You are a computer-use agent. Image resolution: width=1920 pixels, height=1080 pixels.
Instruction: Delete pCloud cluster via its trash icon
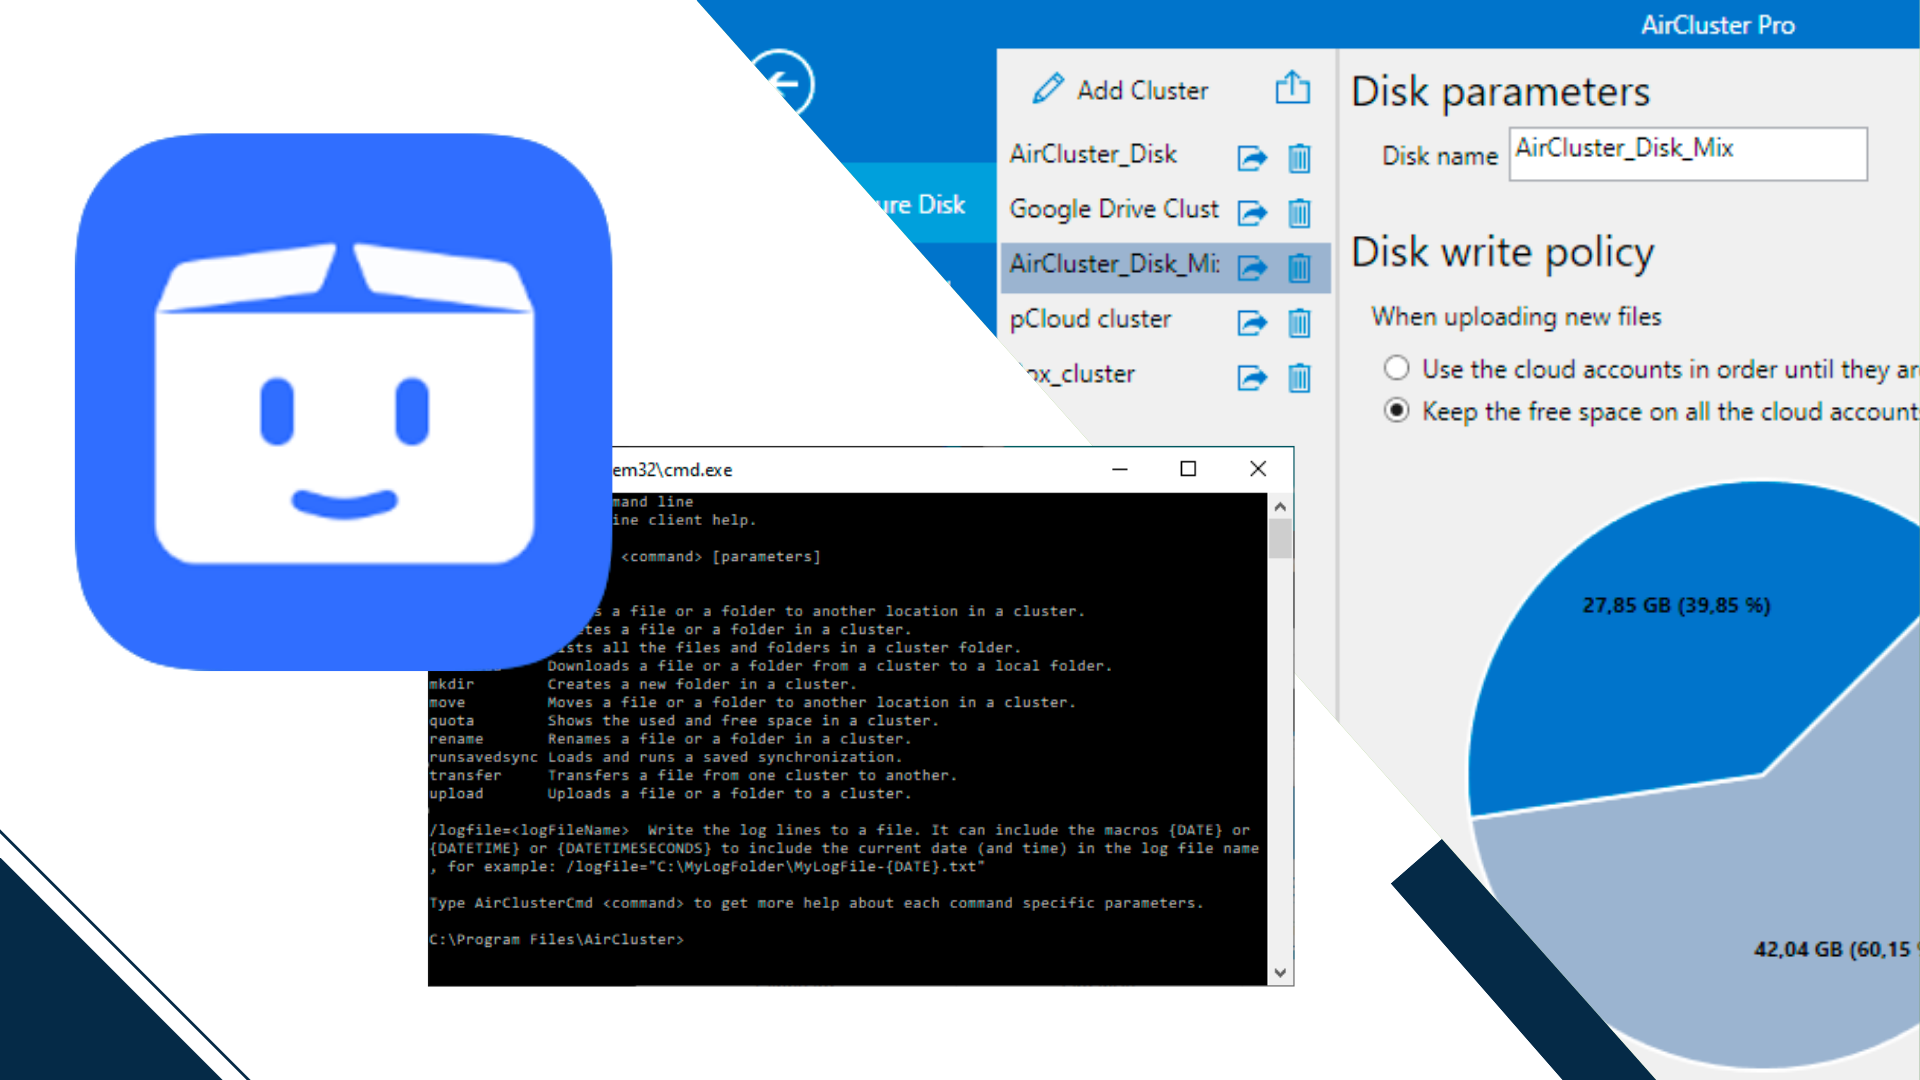1299,323
